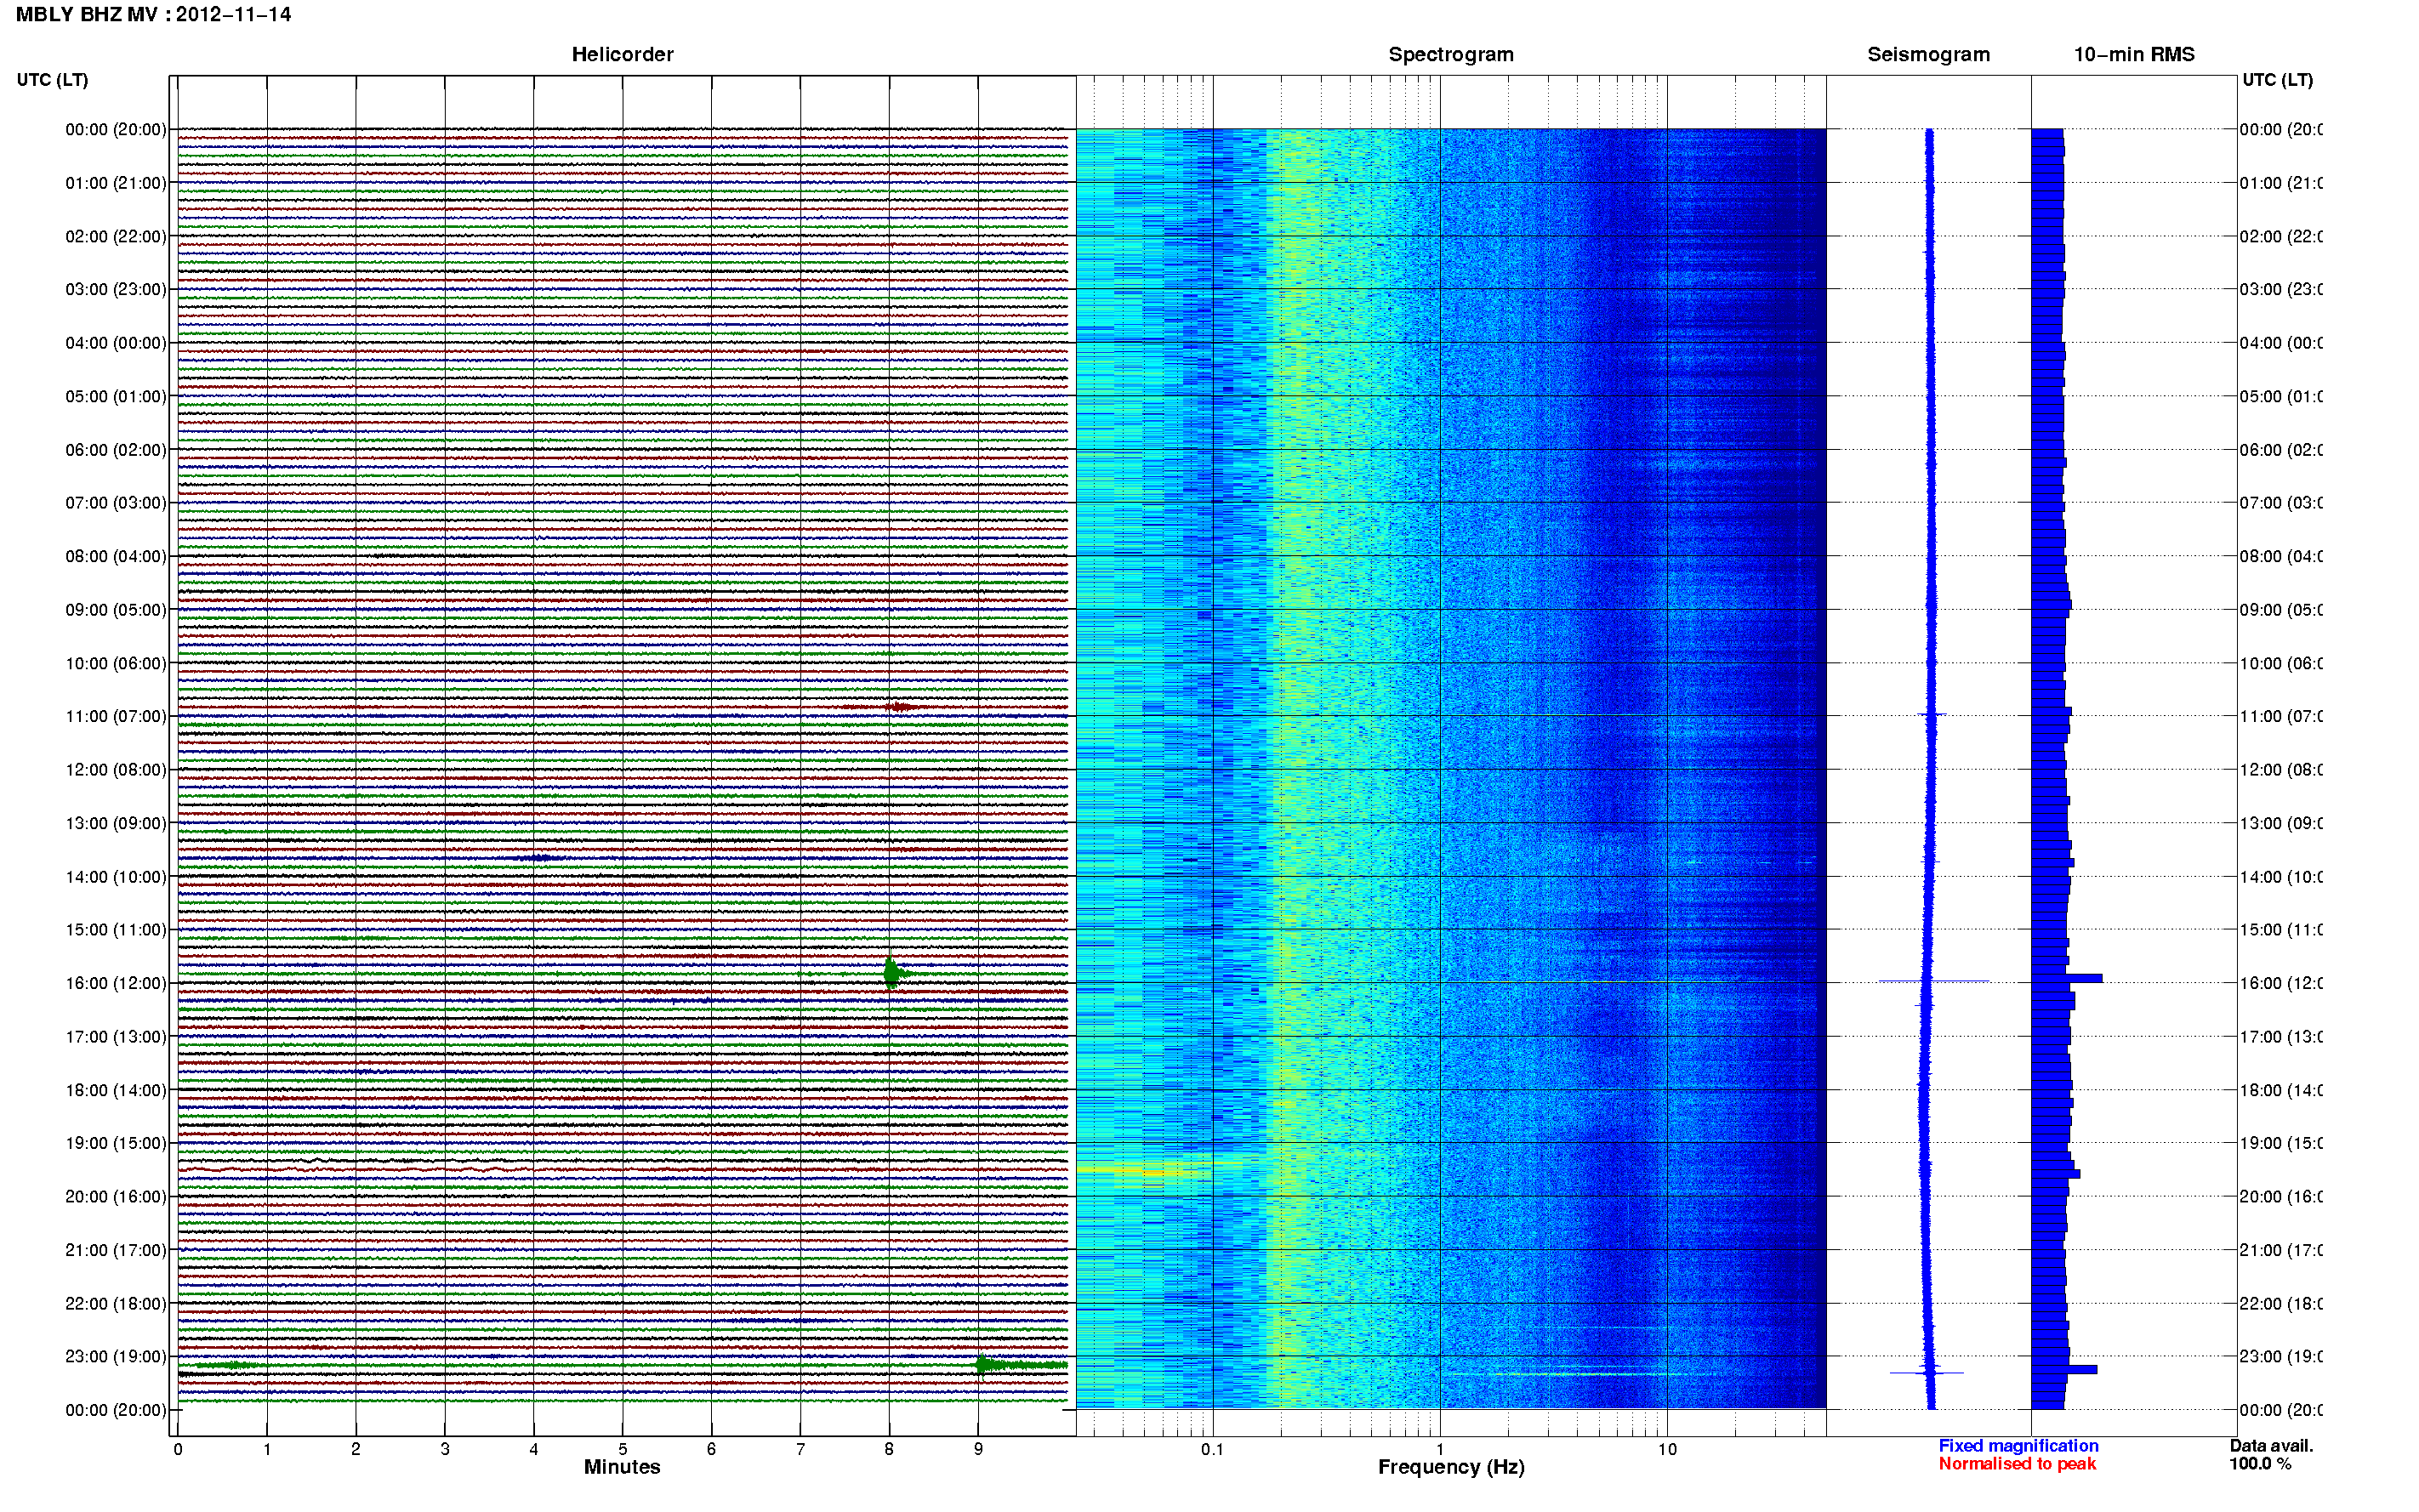
Task: Click the minute '9' tick label
Action: pyautogui.click(x=978, y=1448)
